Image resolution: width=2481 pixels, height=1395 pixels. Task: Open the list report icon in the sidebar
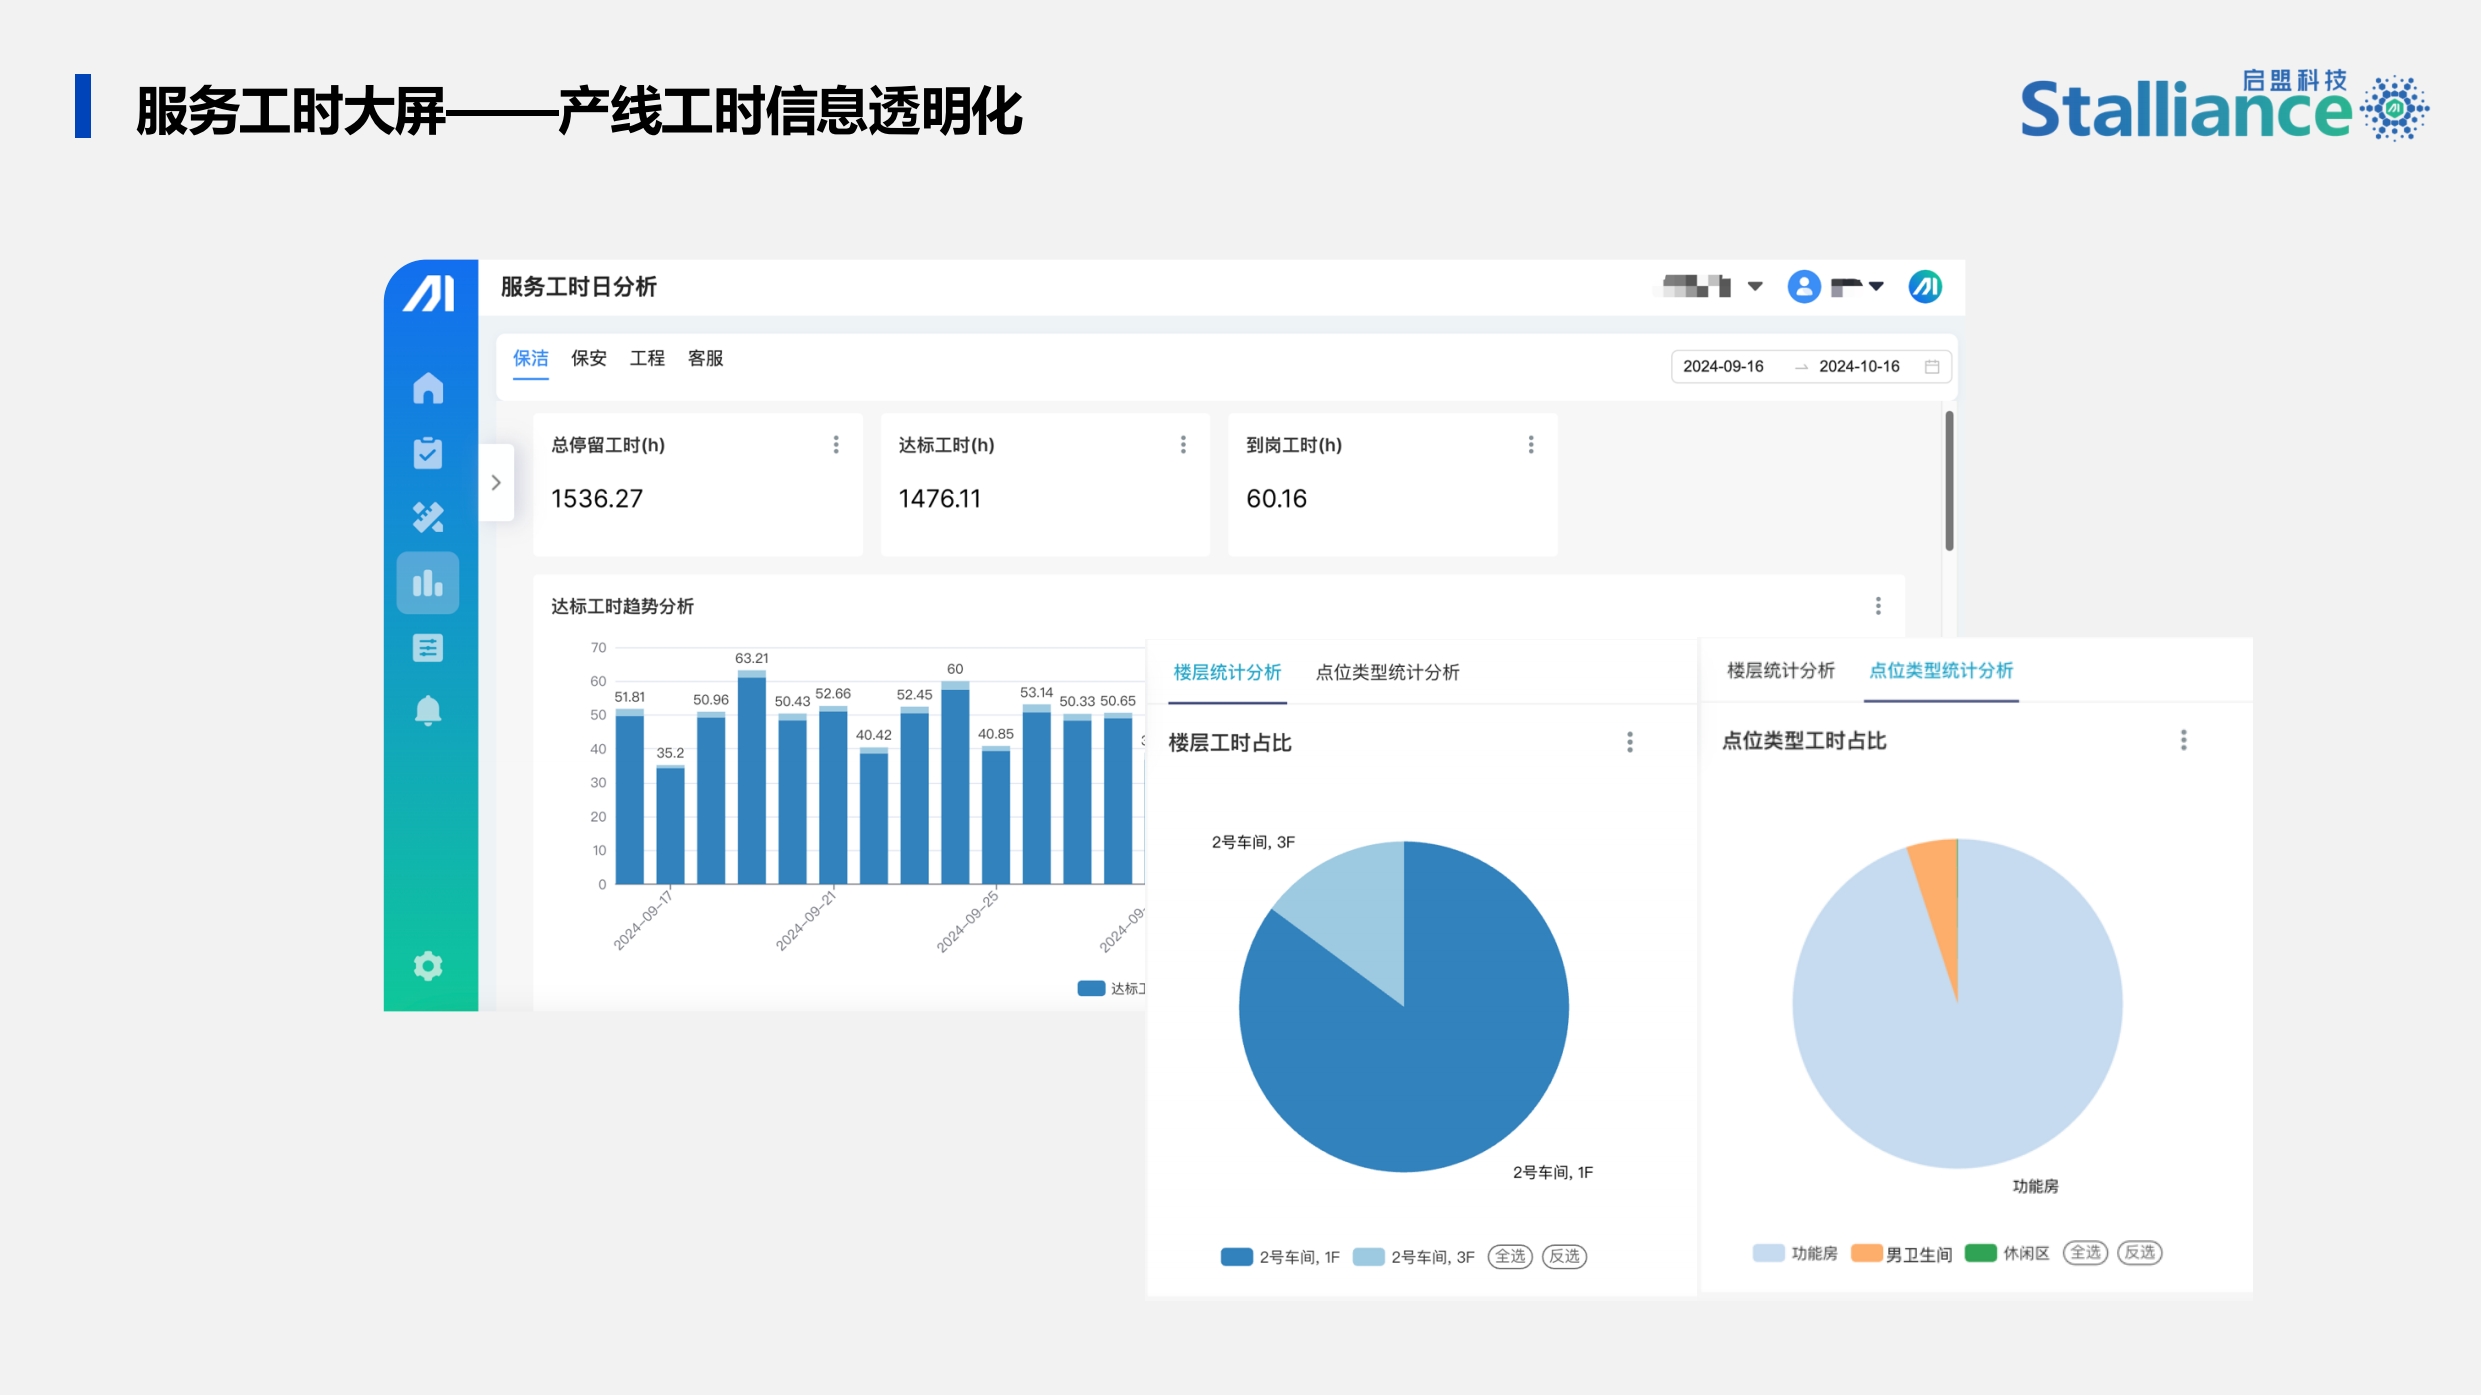(428, 648)
